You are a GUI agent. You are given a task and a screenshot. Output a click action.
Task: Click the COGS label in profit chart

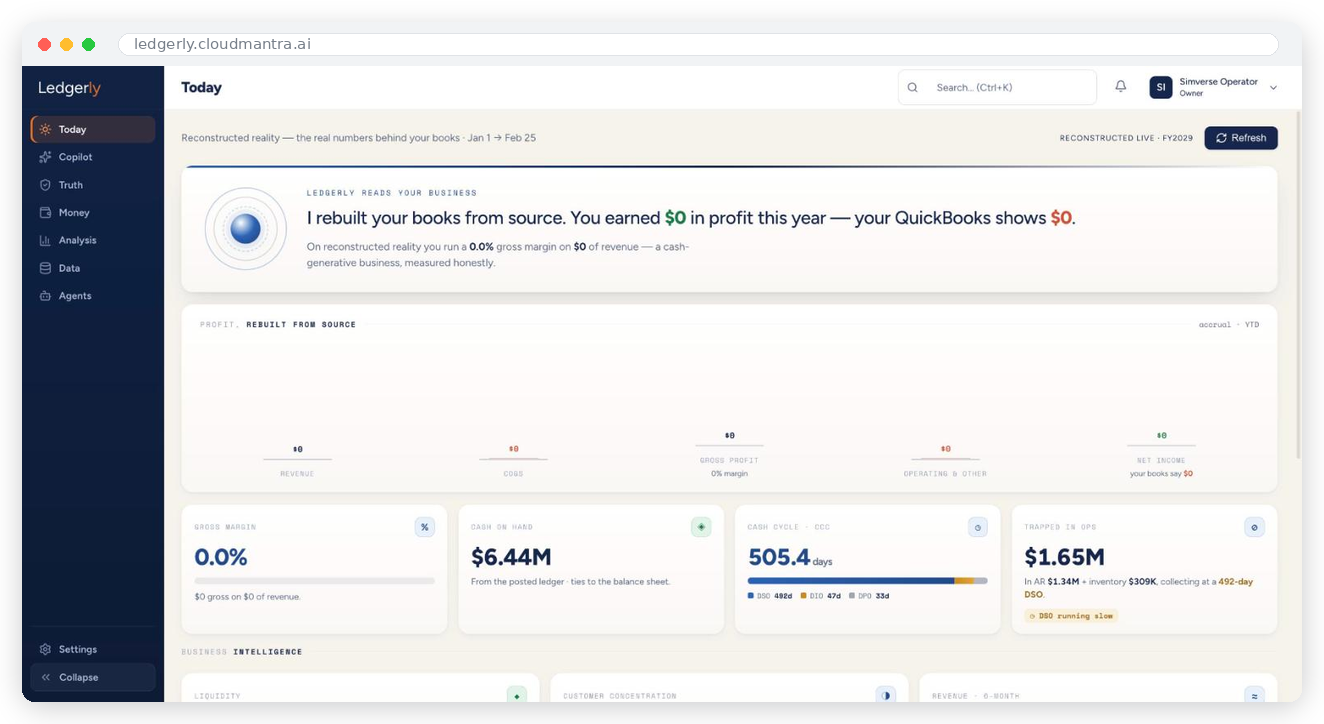[513, 474]
